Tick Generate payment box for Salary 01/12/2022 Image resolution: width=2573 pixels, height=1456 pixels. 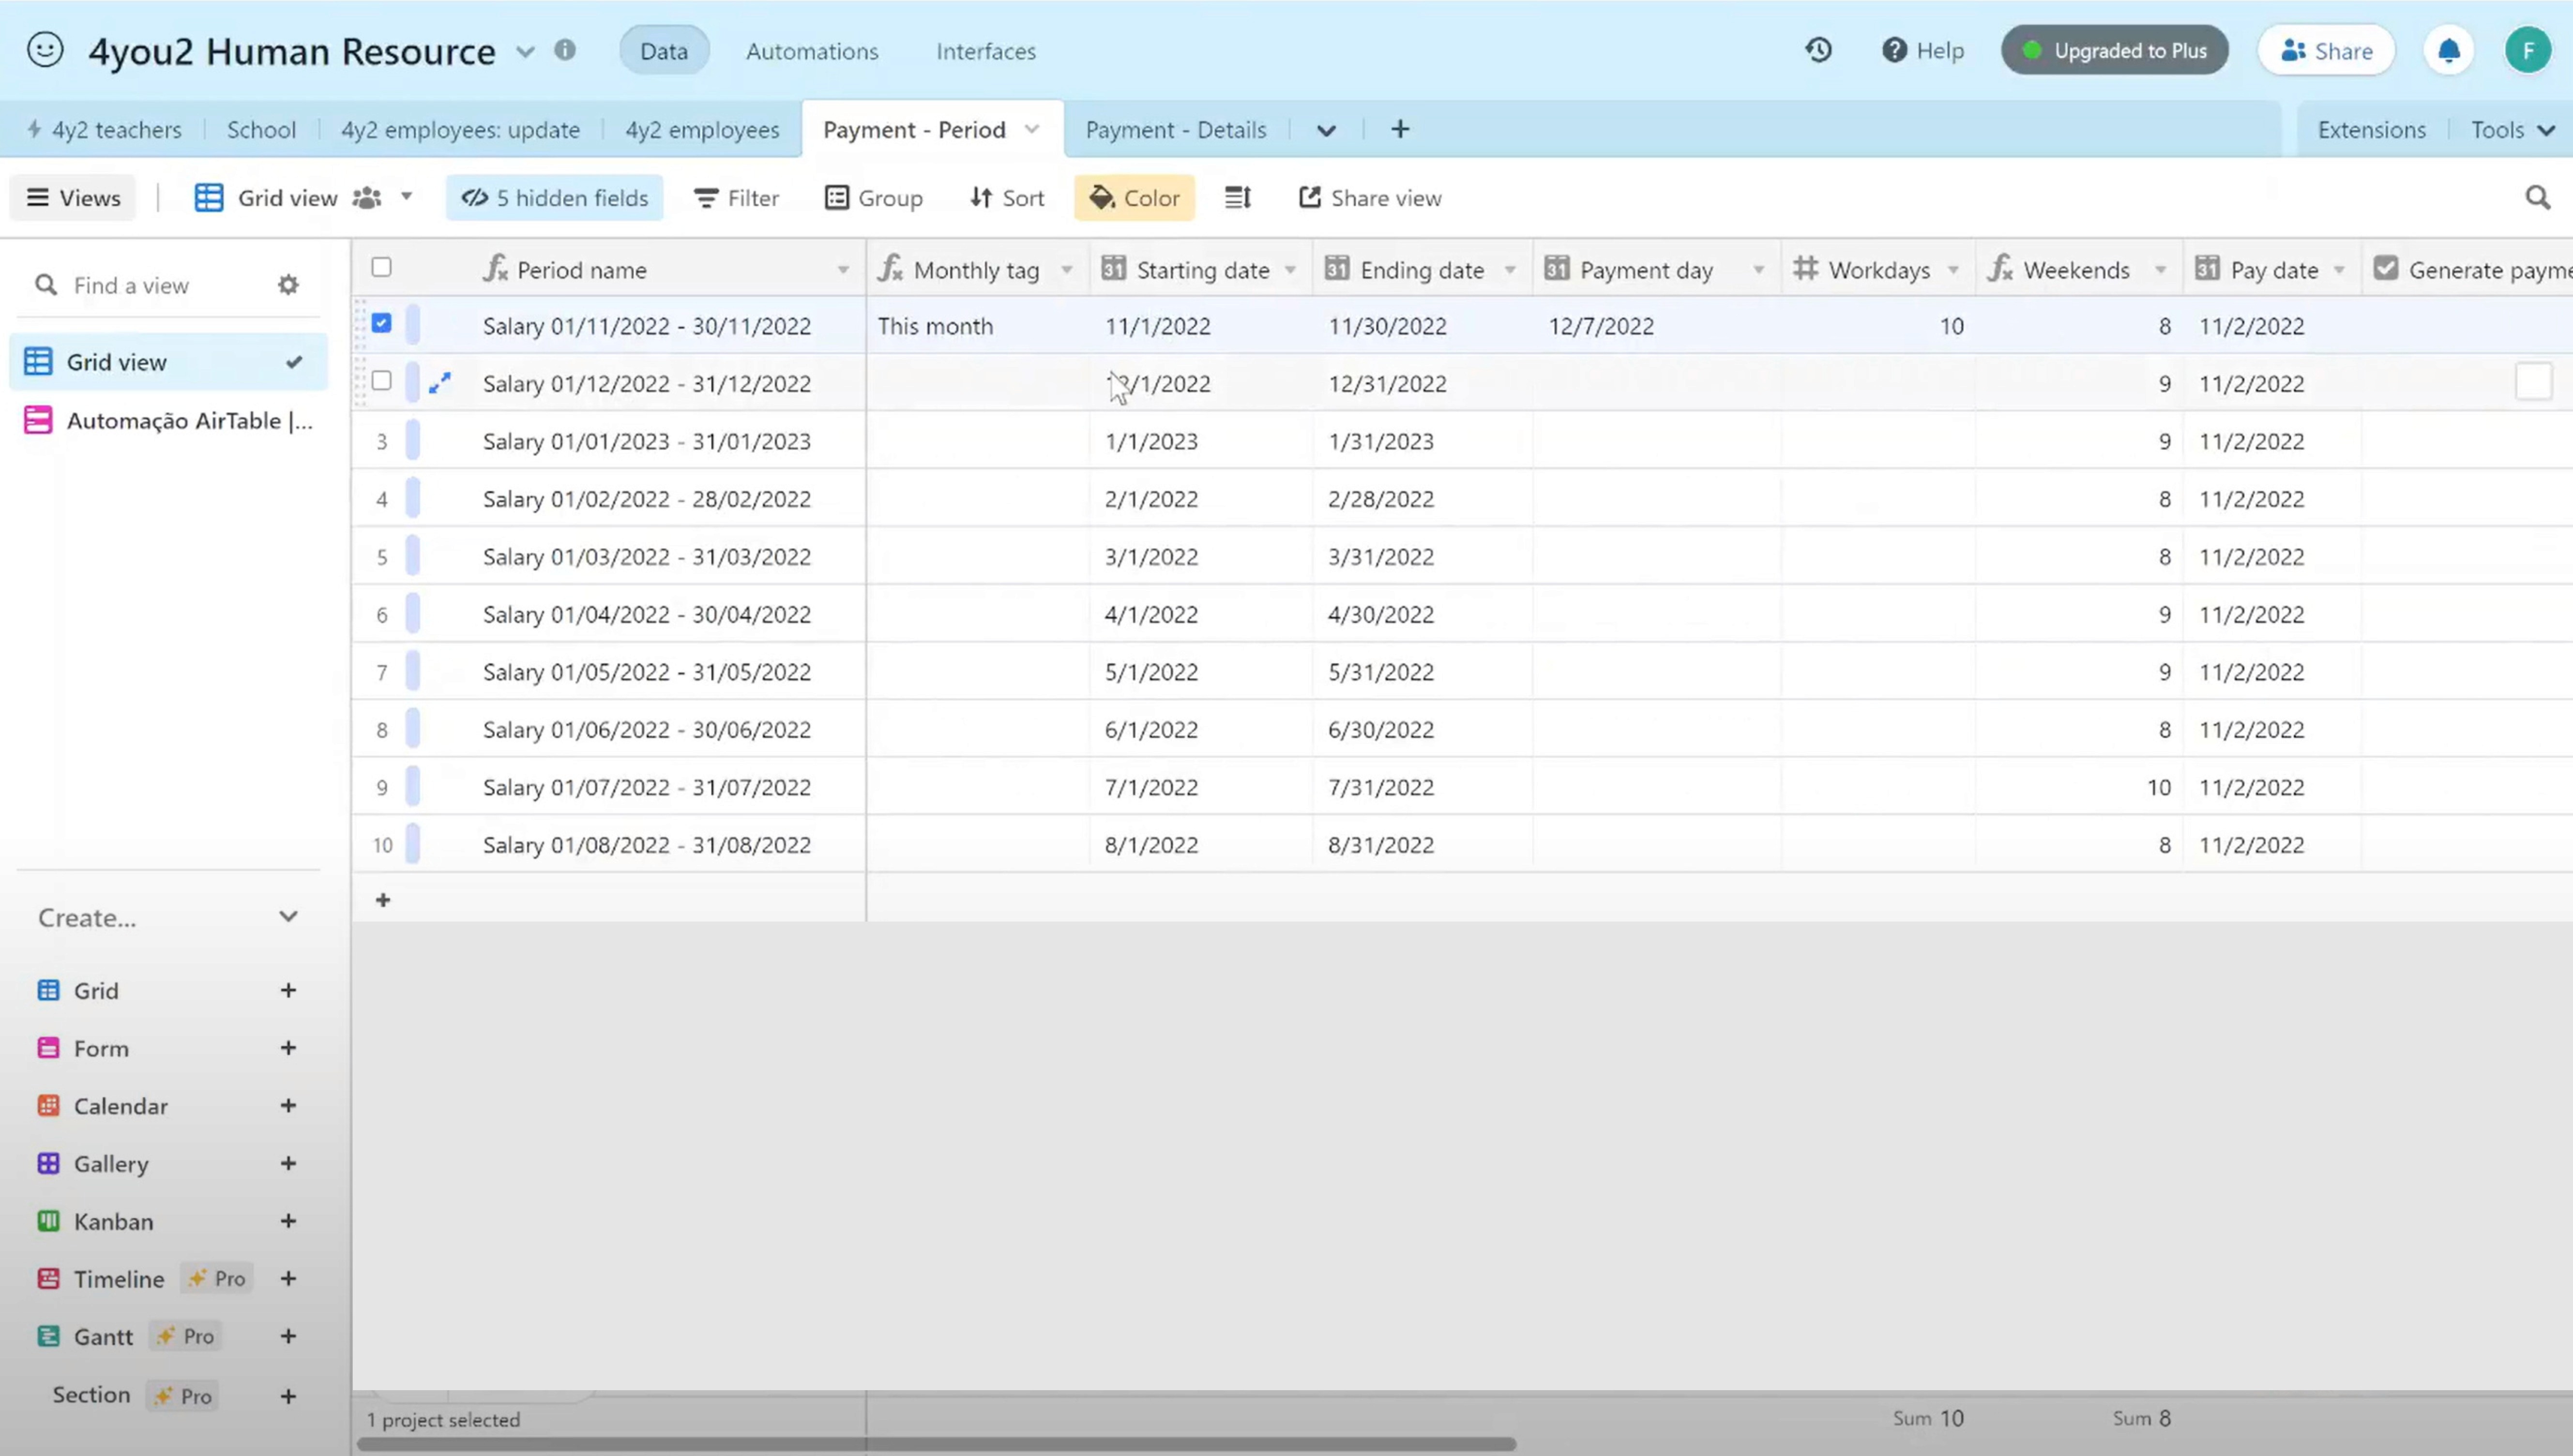click(x=2533, y=382)
